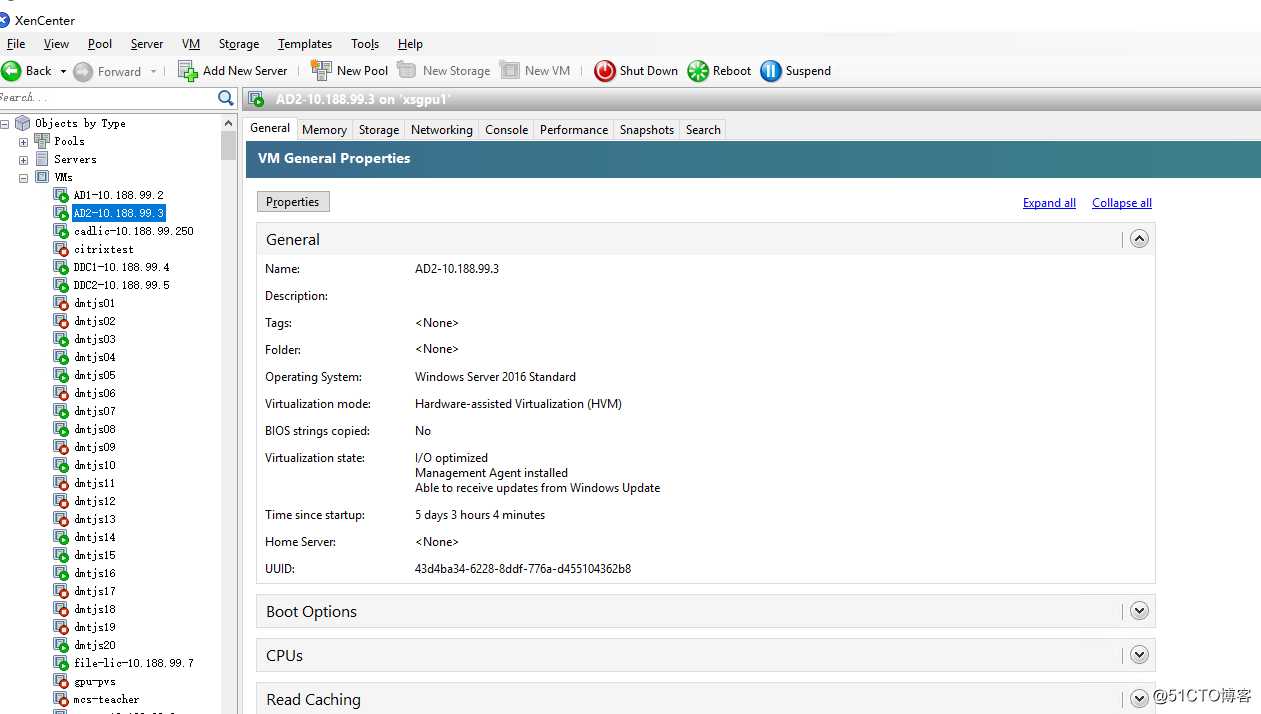Click the VM icon beside DDC1-10.188.99.4
1261x714 pixels.
coord(61,267)
